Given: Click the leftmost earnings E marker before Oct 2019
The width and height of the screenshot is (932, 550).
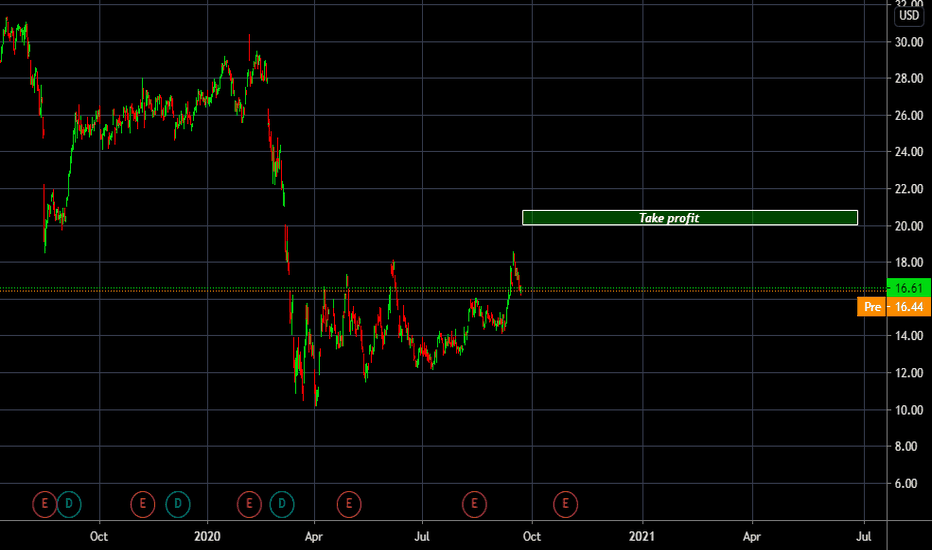Looking at the screenshot, I should [x=45, y=504].
